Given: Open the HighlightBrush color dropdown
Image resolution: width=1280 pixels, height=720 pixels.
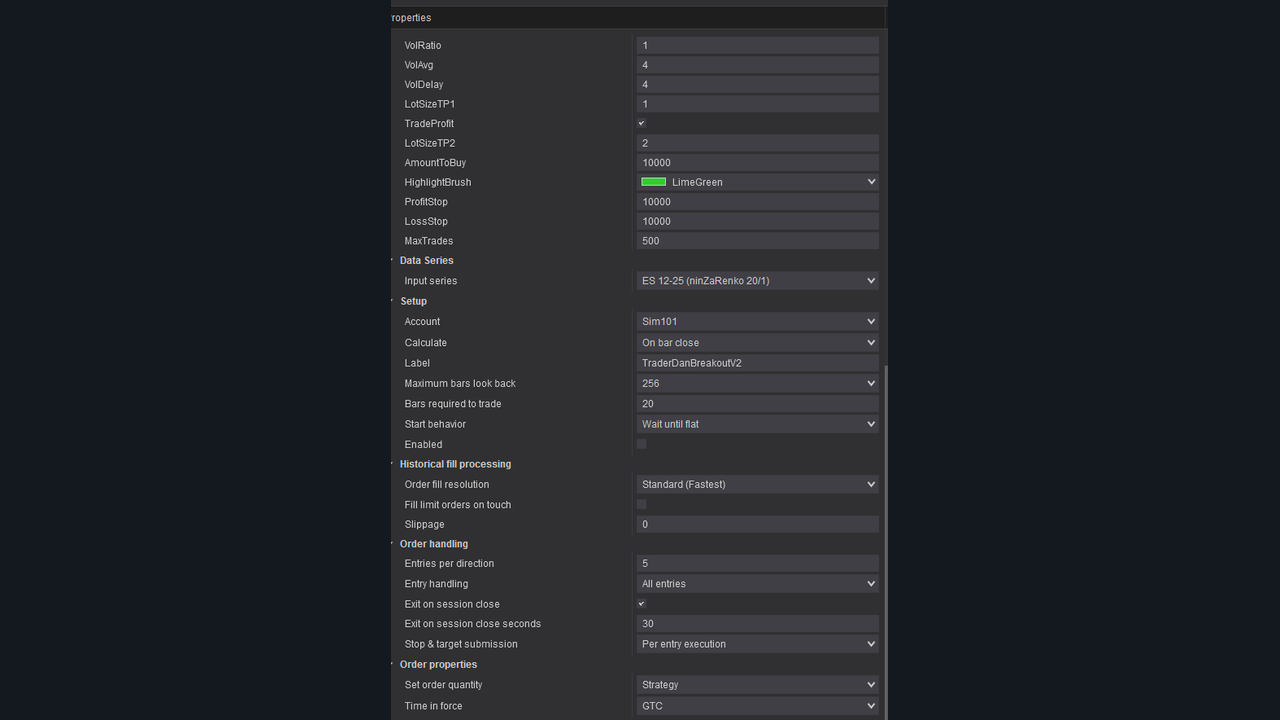Looking at the screenshot, I should (868, 181).
